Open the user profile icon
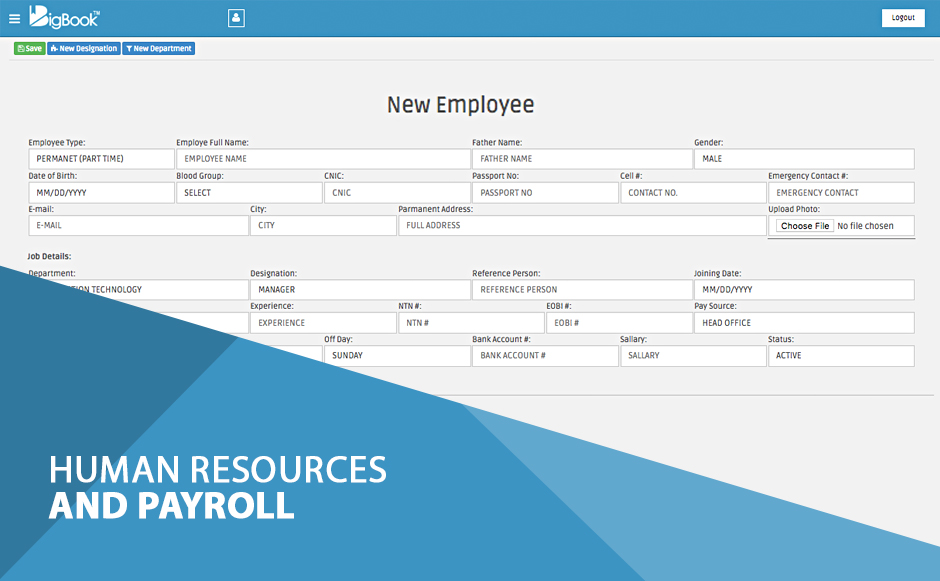Viewport: 940px width, 581px height. (x=236, y=18)
